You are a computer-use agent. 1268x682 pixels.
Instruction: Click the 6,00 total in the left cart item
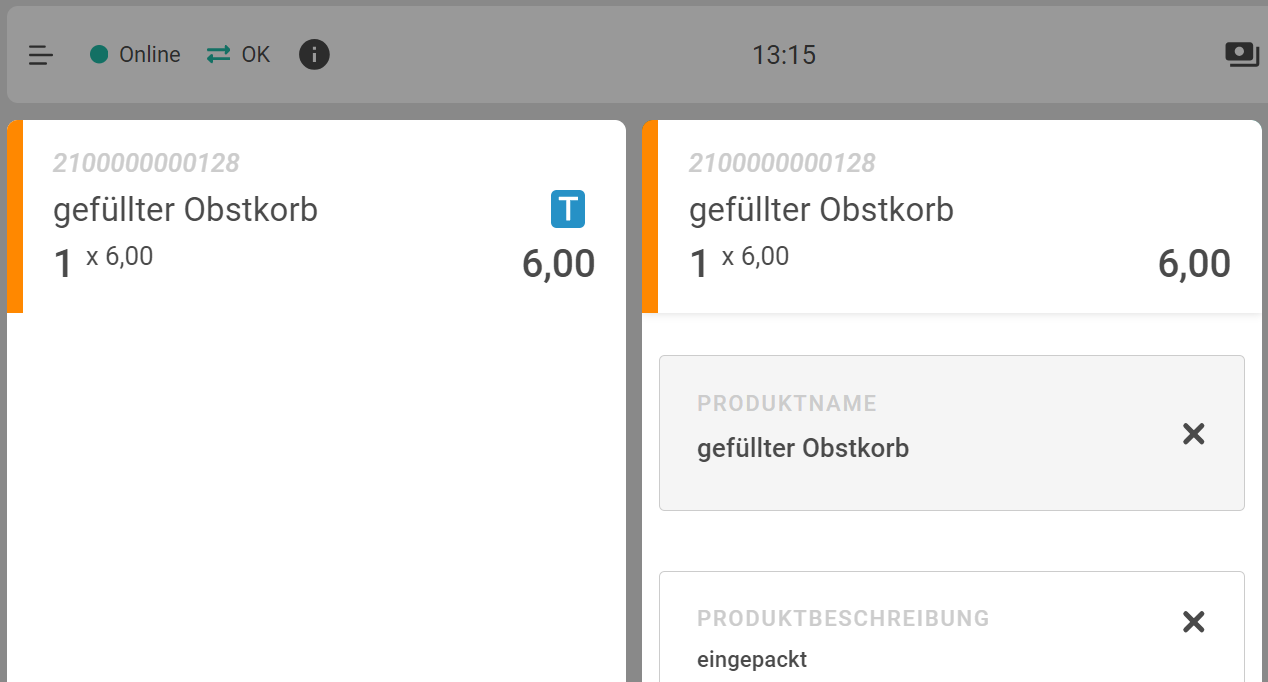[x=558, y=264]
